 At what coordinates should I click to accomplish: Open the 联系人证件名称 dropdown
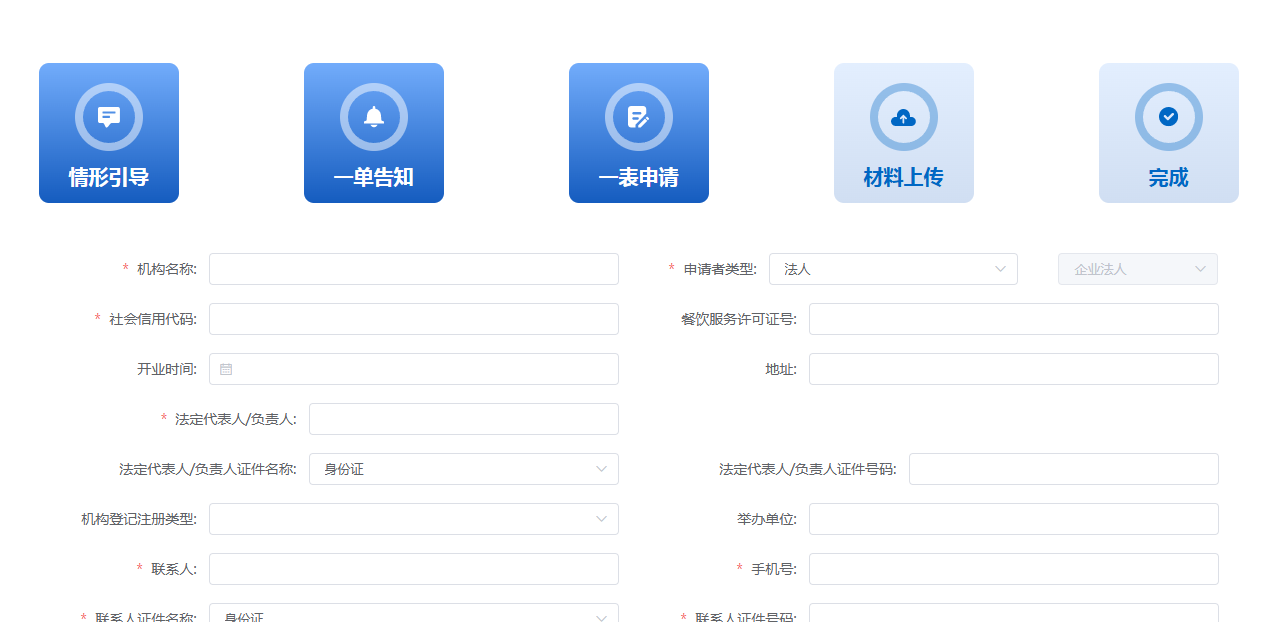(x=413, y=615)
